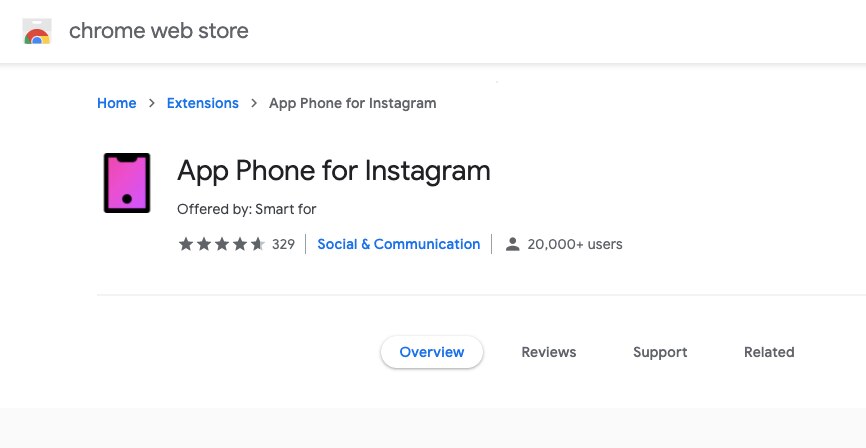This screenshot has width=866, height=448.
Task: Click the pink phone extension icon
Action: point(127,183)
